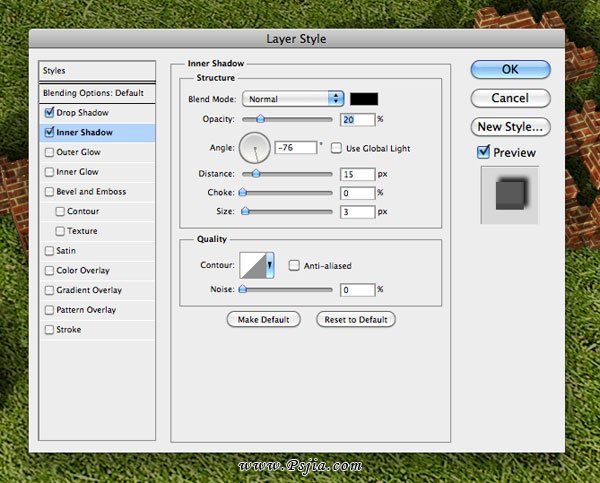Toggle the Preview checkbox

[x=484, y=152]
